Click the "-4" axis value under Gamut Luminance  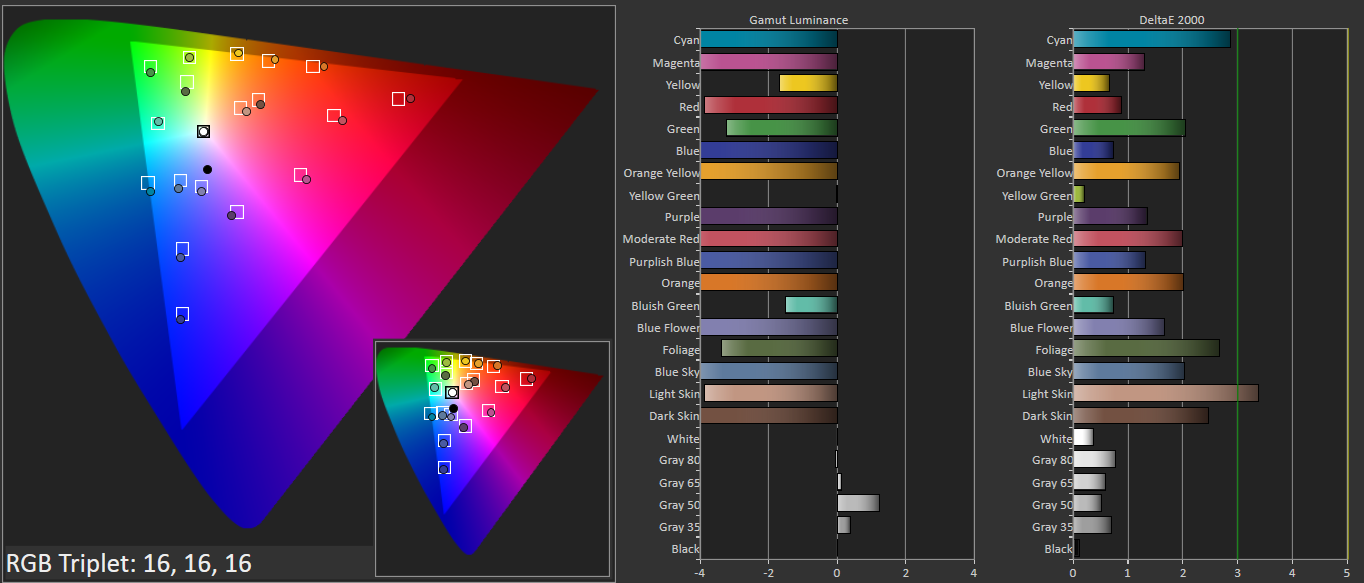click(699, 574)
